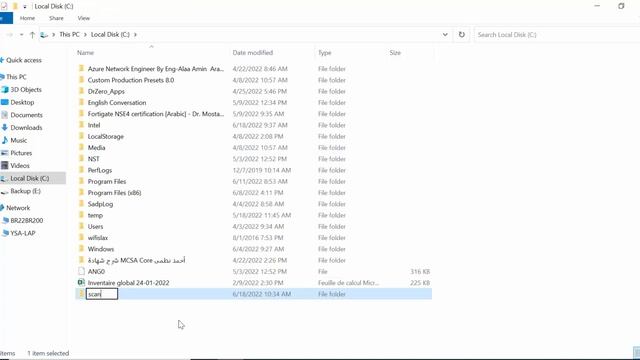Screen dimensions: 640x360
Task: Open Music in the sidebar
Action: pos(18,140)
